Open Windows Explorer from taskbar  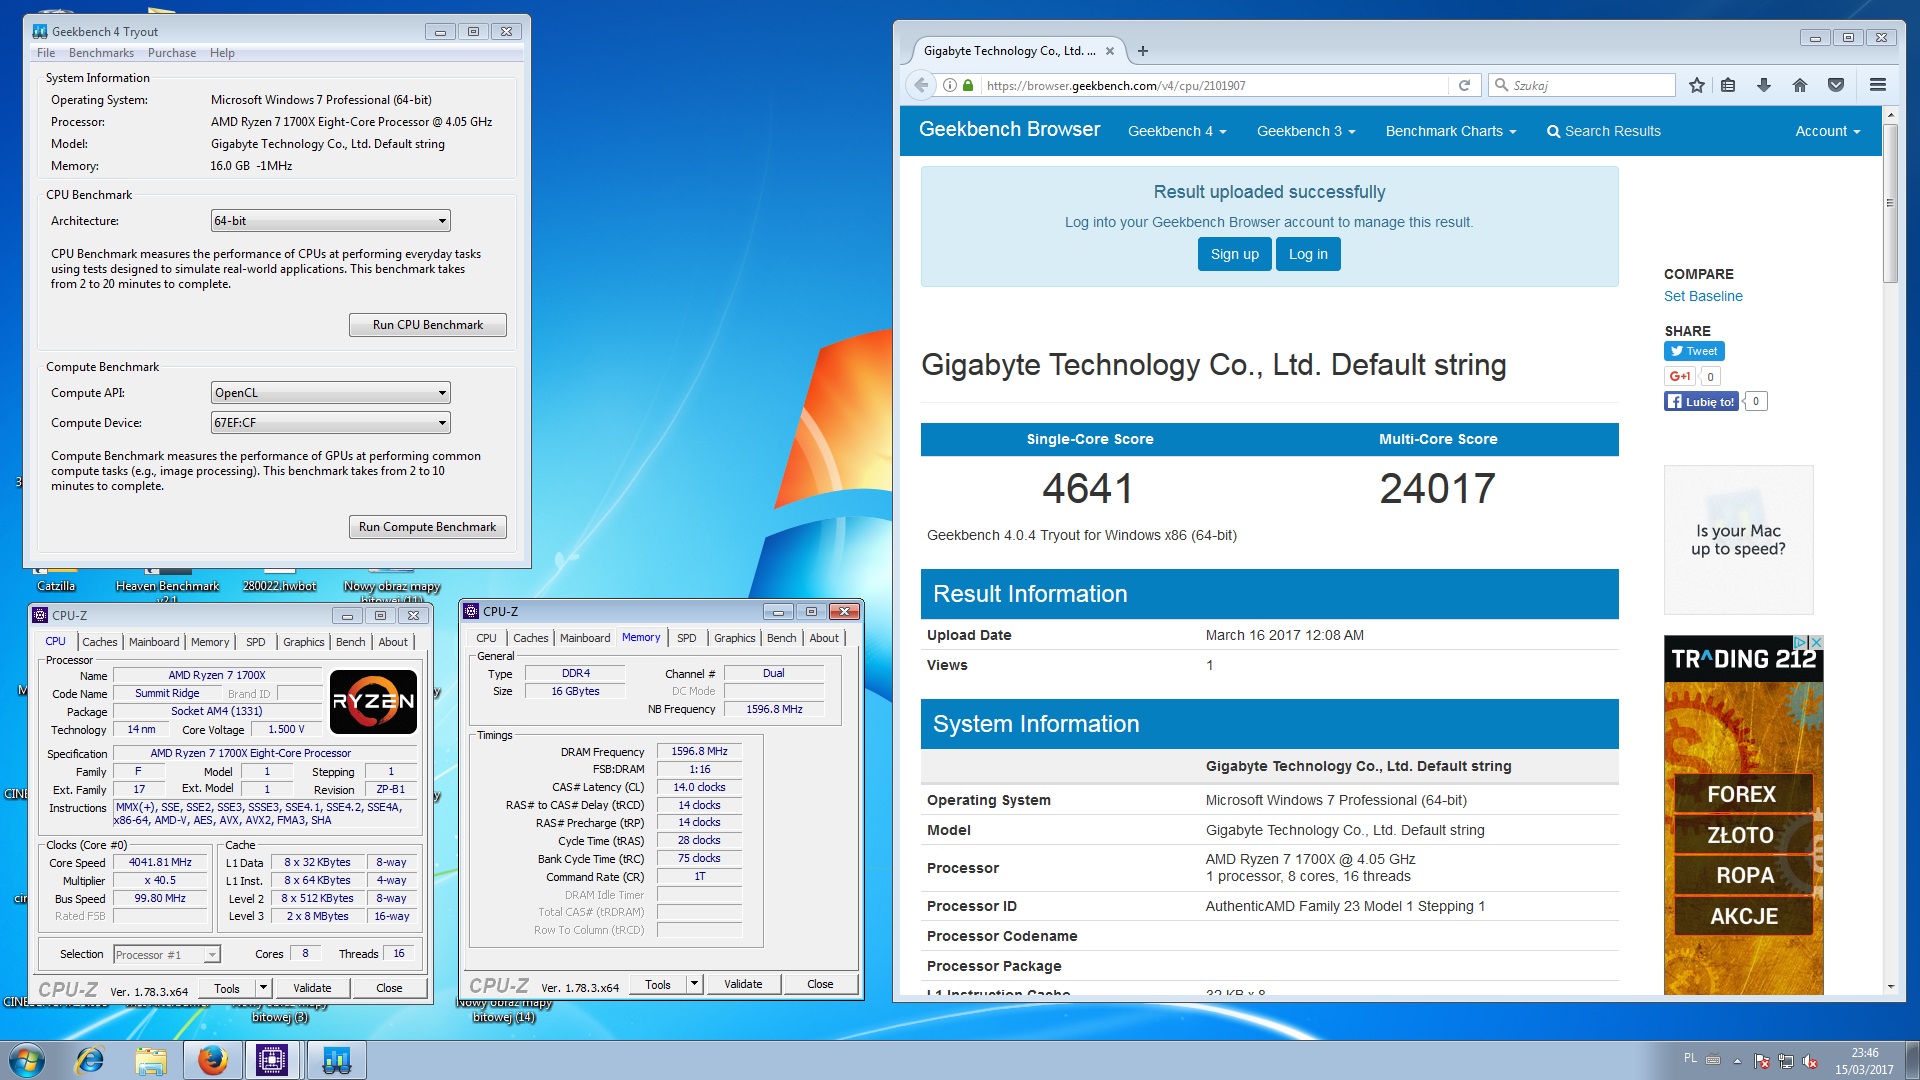(151, 1060)
